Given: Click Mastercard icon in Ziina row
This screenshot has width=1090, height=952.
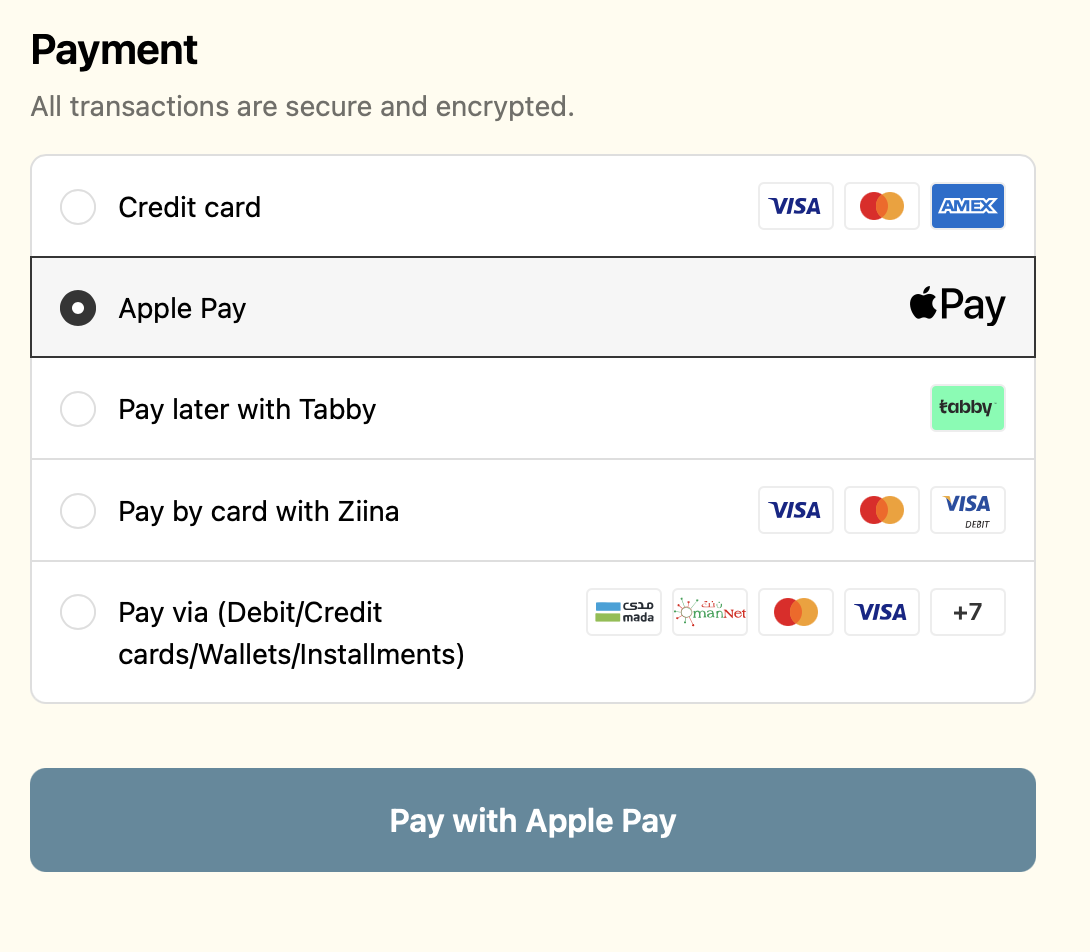Looking at the screenshot, I should pos(881,510).
